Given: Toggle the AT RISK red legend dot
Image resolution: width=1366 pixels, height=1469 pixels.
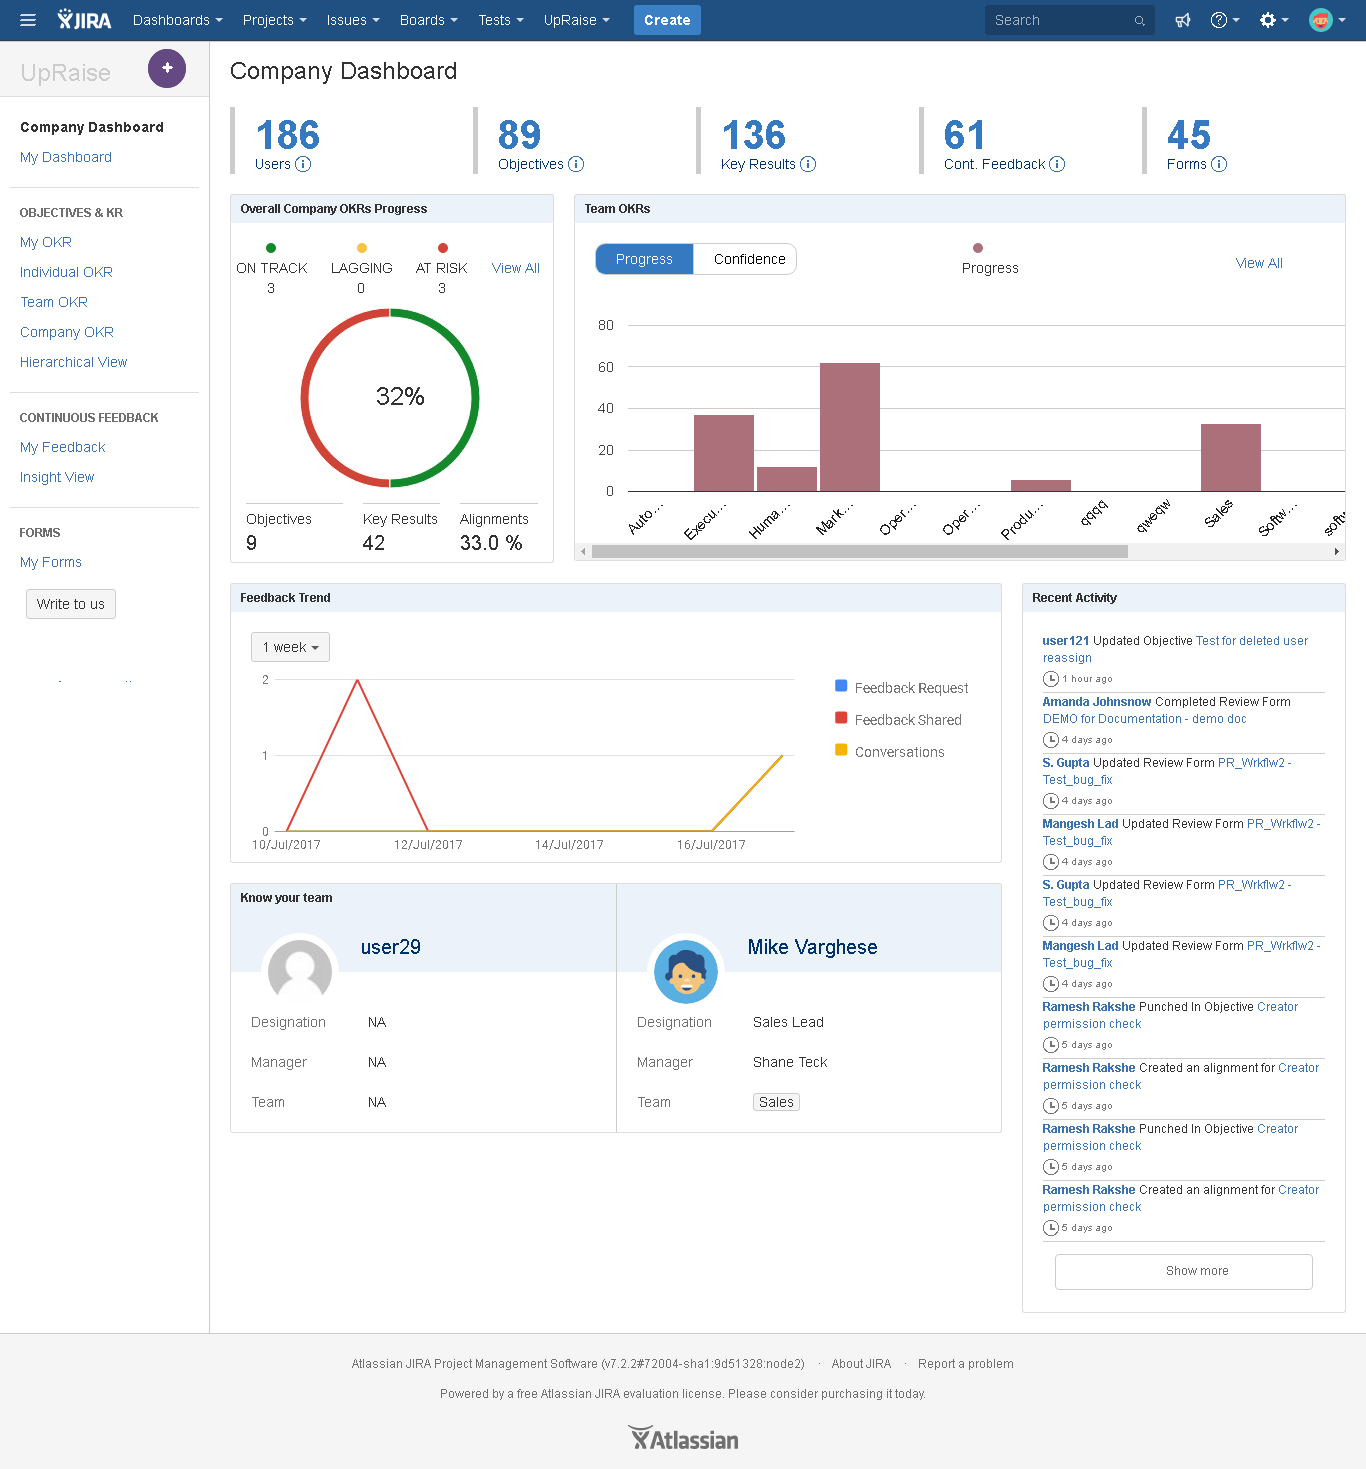Looking at the screenshot, I should pos(443,248).
